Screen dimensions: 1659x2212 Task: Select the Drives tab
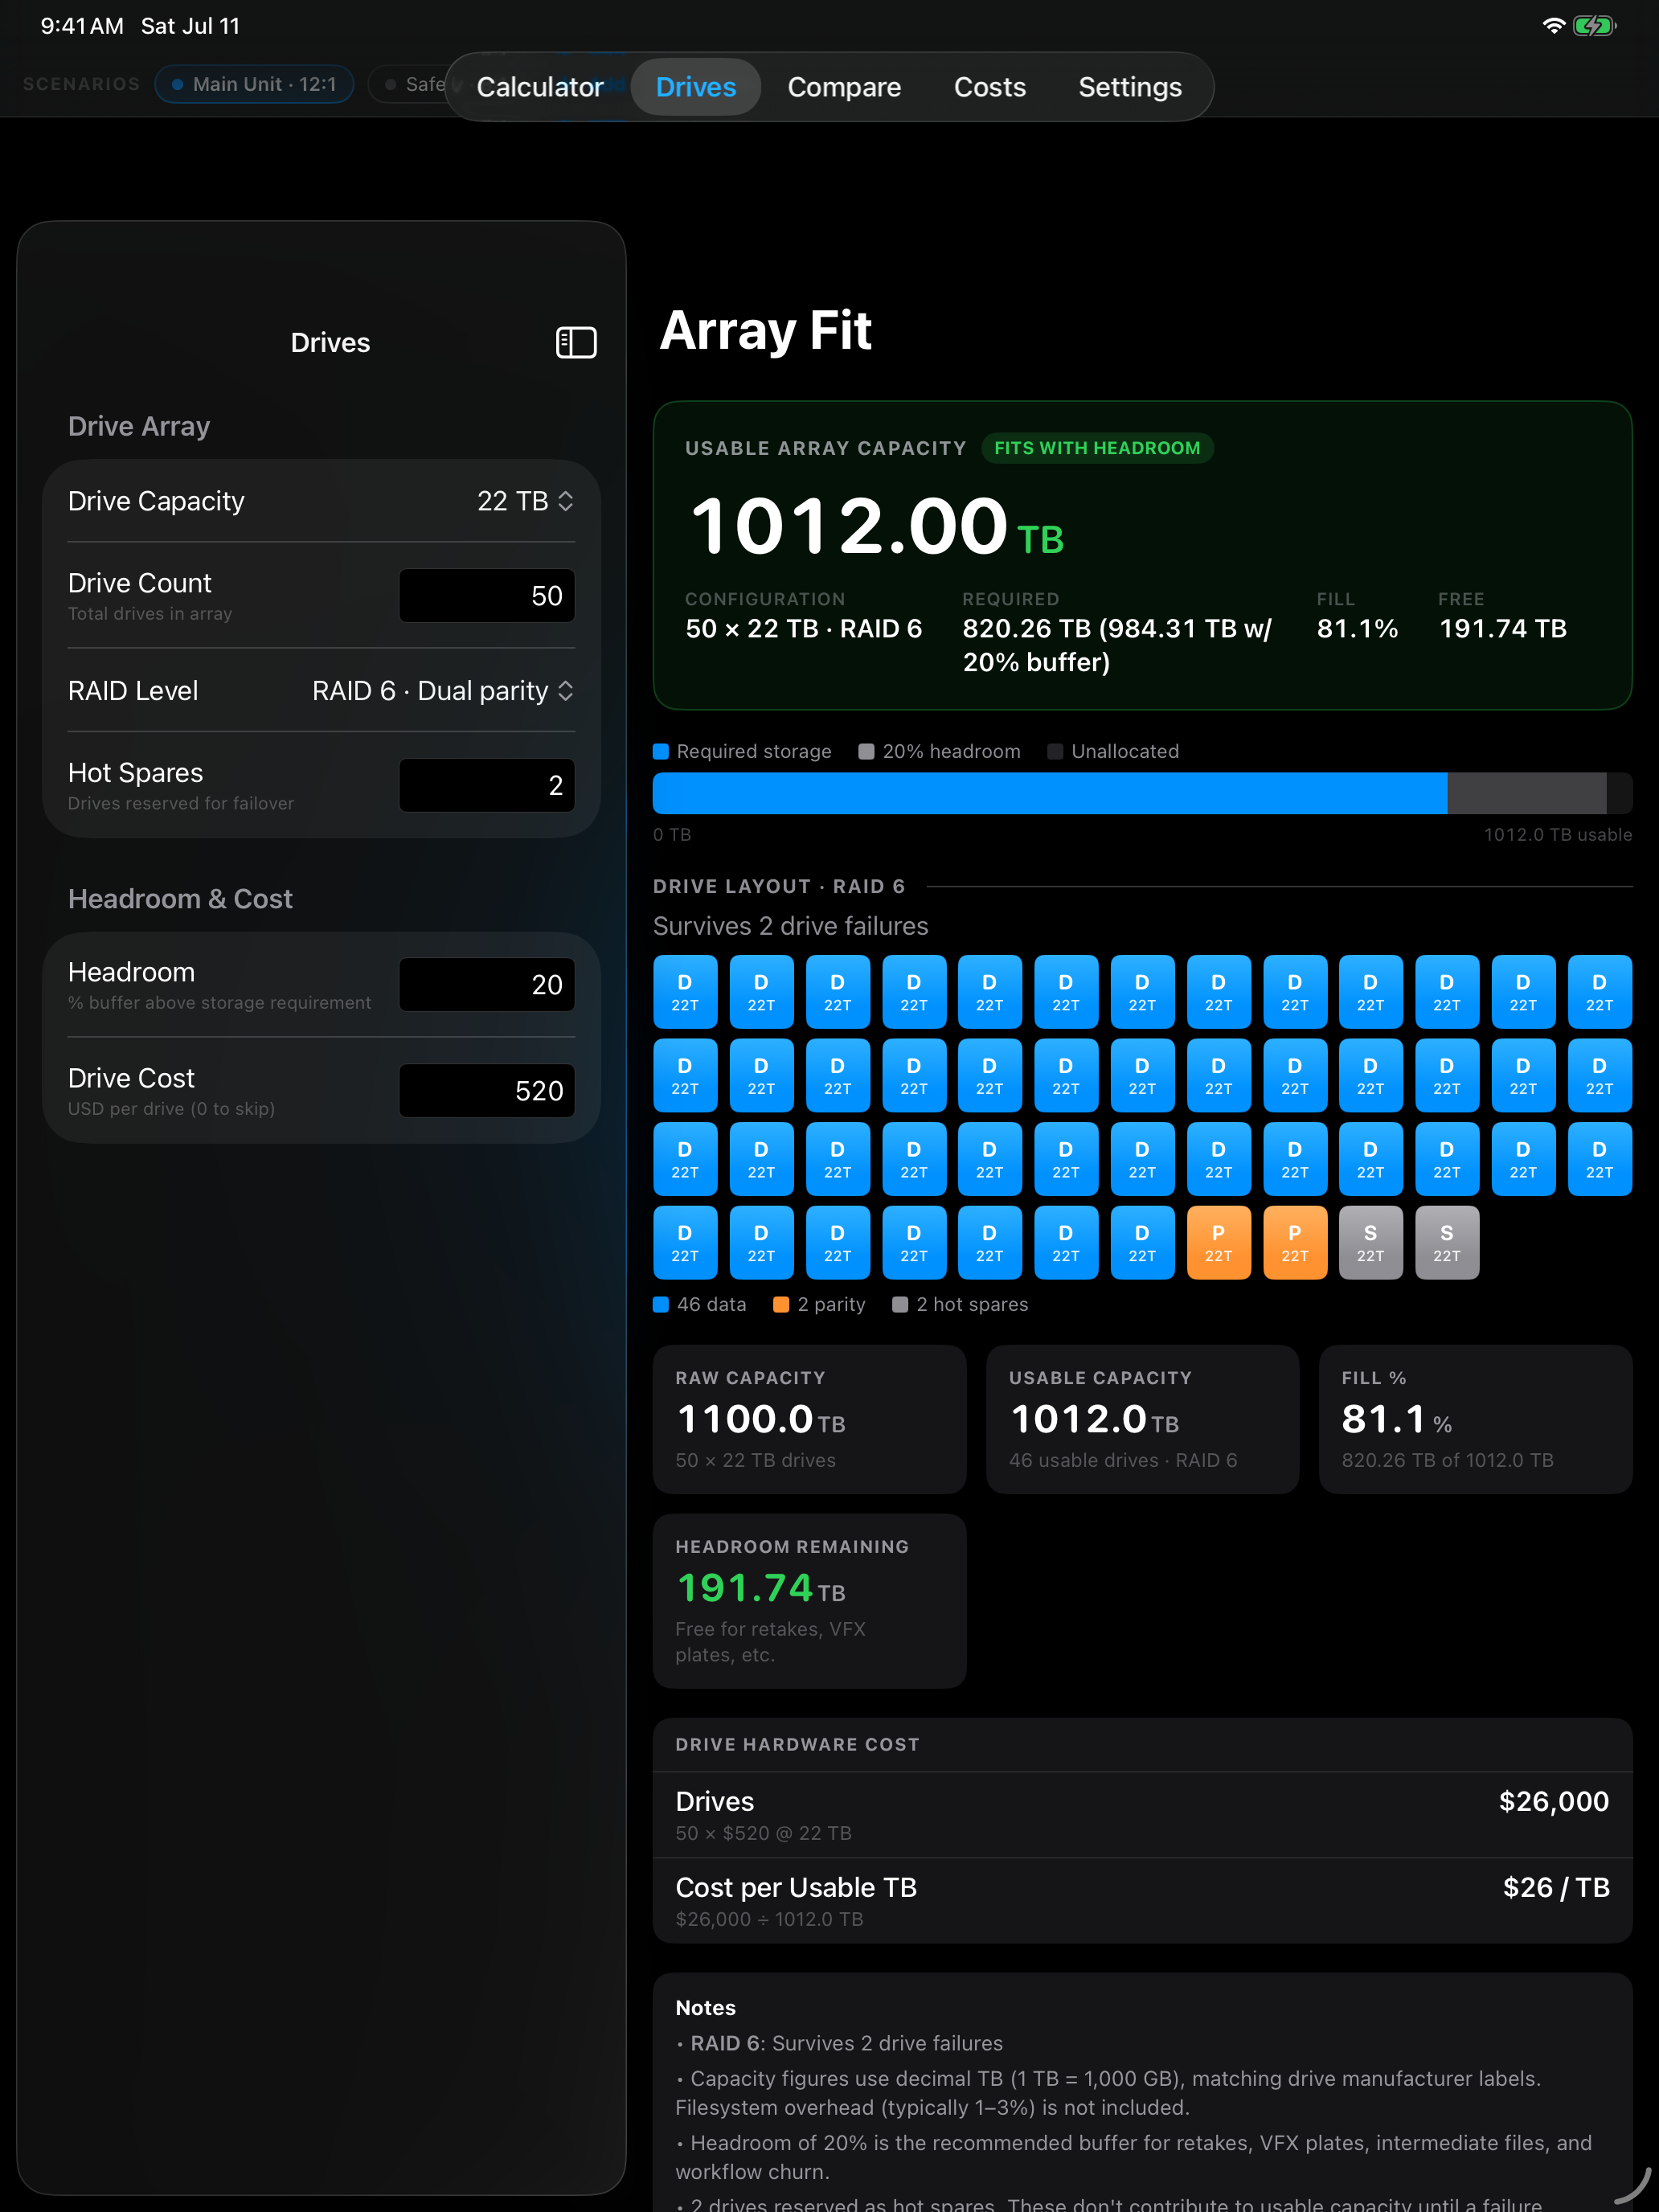pos(696,87)
